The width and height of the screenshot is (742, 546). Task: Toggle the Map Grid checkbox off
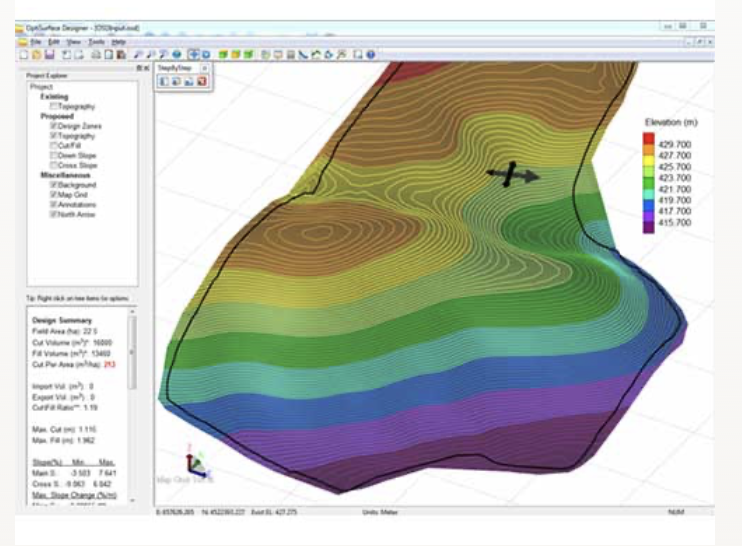point(54,195)
